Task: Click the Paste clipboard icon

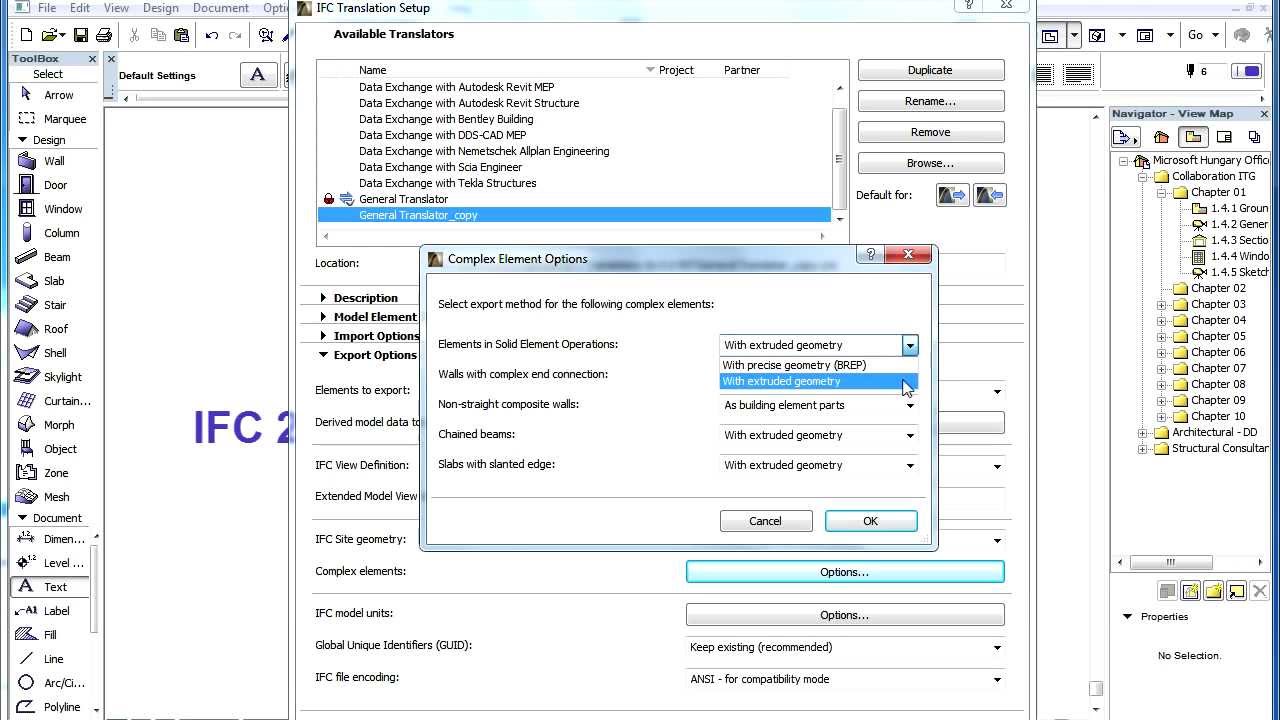Action: point(181,35)
